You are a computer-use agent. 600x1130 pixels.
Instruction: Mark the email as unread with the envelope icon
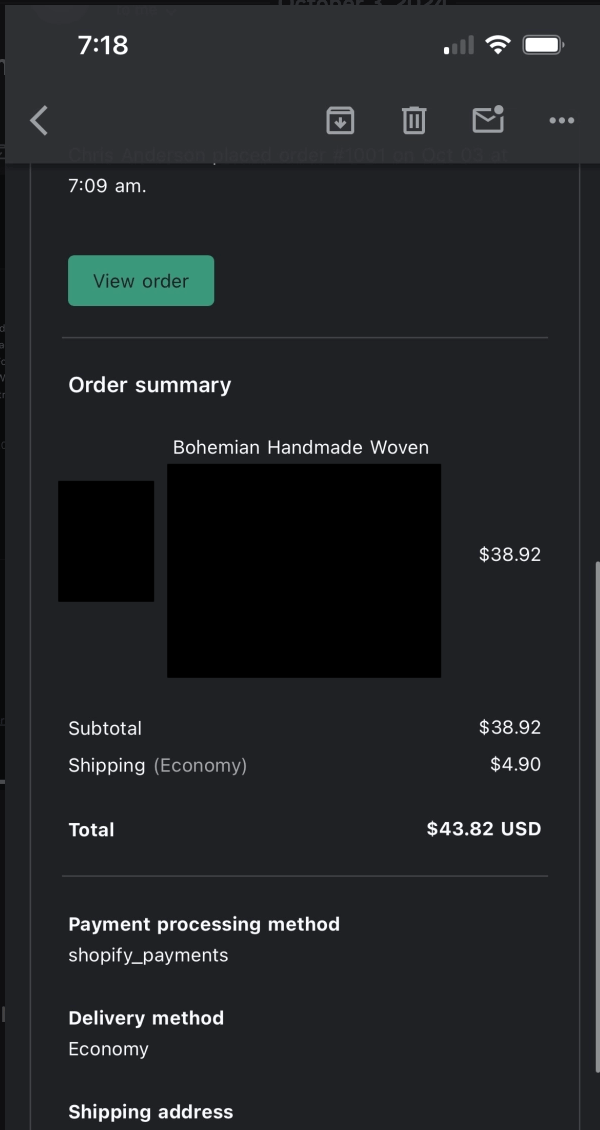pyautogui.click(x=488, y=120)
